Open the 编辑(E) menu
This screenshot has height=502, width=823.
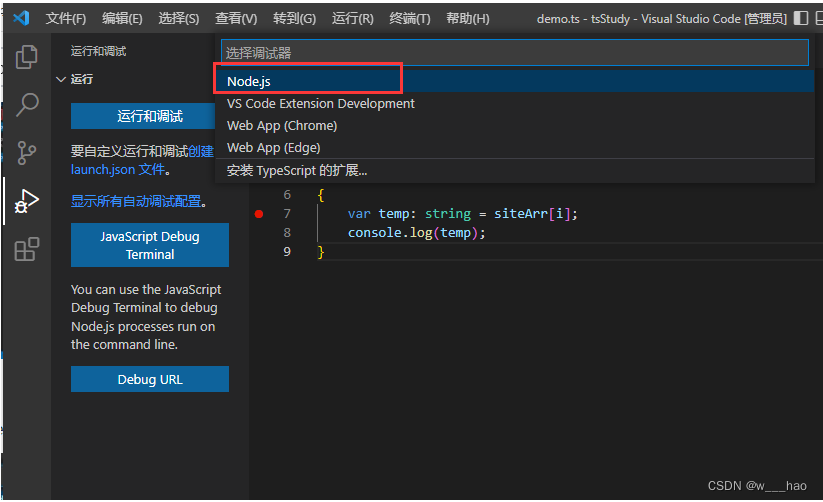122,19
